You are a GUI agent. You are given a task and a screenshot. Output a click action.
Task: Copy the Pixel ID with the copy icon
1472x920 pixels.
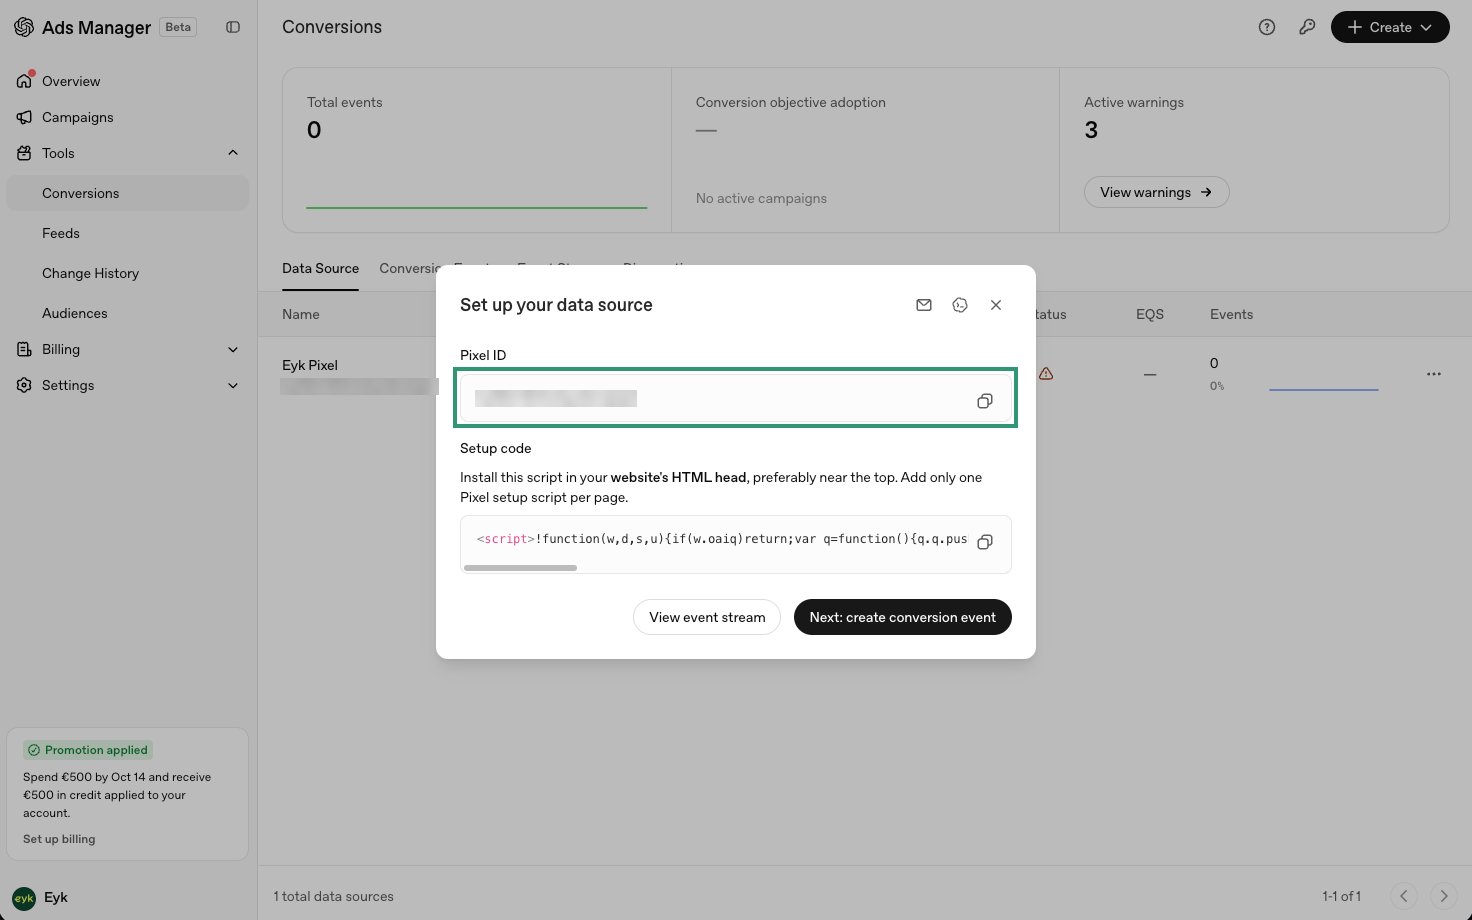pyautogui.click(x=985, y=401)
